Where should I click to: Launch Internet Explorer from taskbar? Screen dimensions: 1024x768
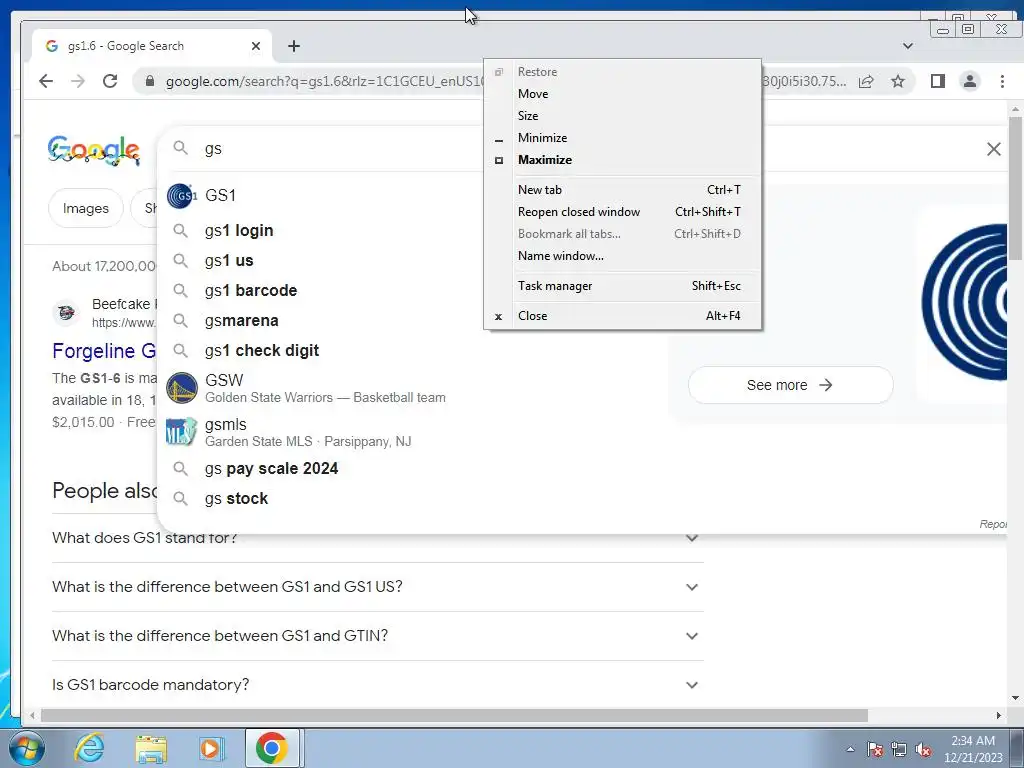click(x=89, y=748)
